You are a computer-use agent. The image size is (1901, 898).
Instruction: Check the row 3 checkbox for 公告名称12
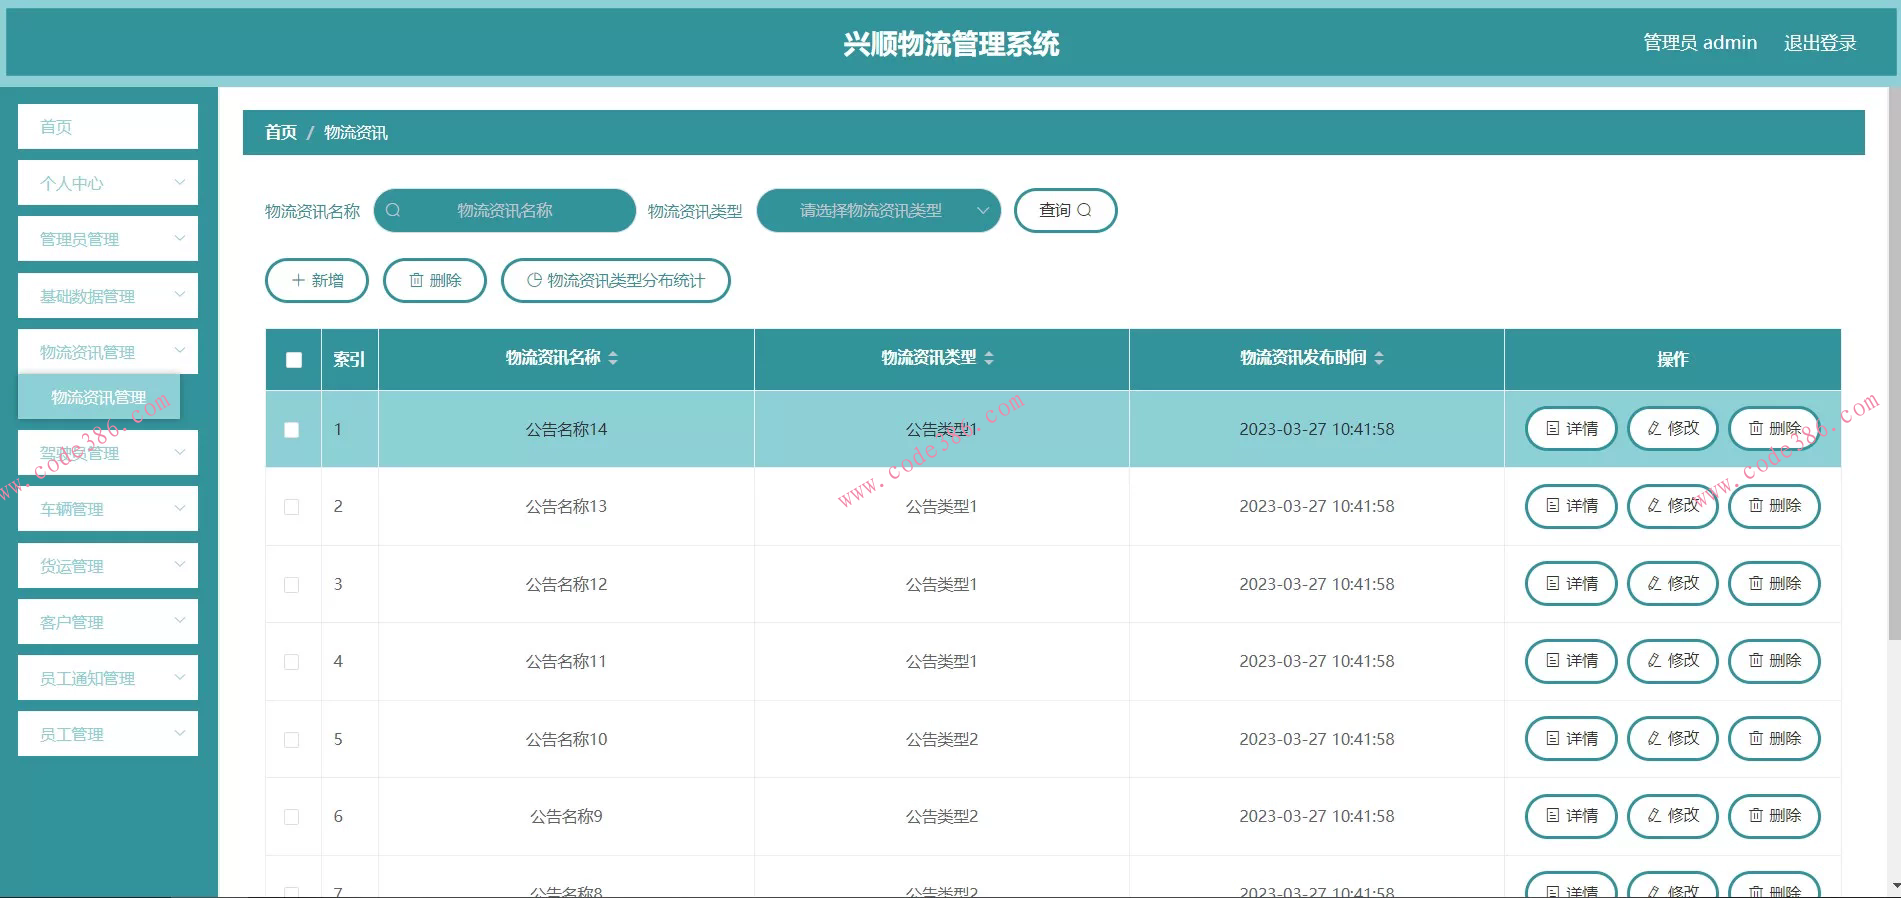292,585
